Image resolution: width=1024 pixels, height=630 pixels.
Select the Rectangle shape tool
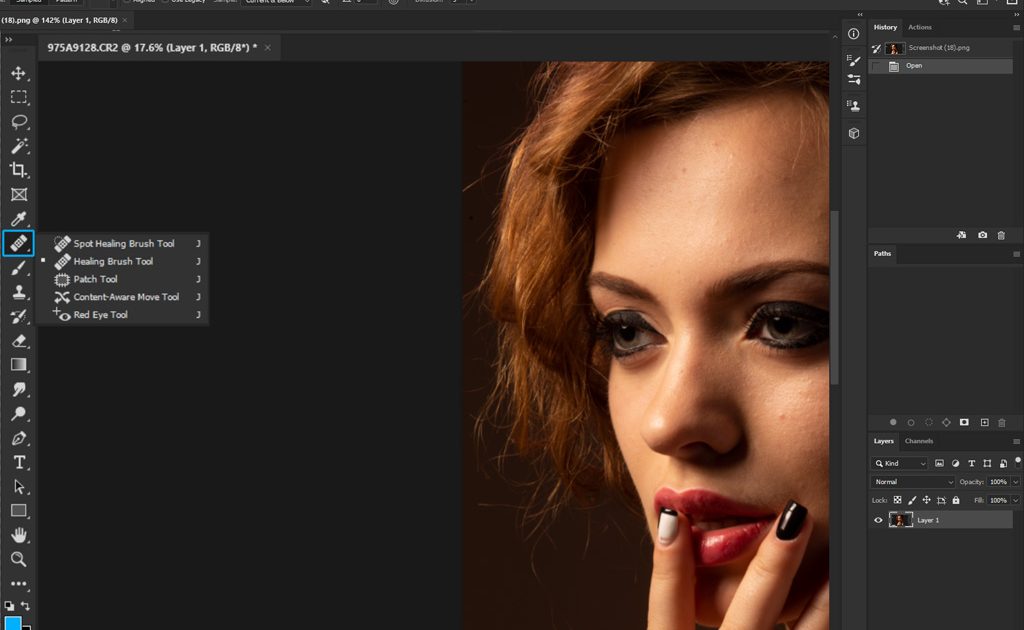18,511
